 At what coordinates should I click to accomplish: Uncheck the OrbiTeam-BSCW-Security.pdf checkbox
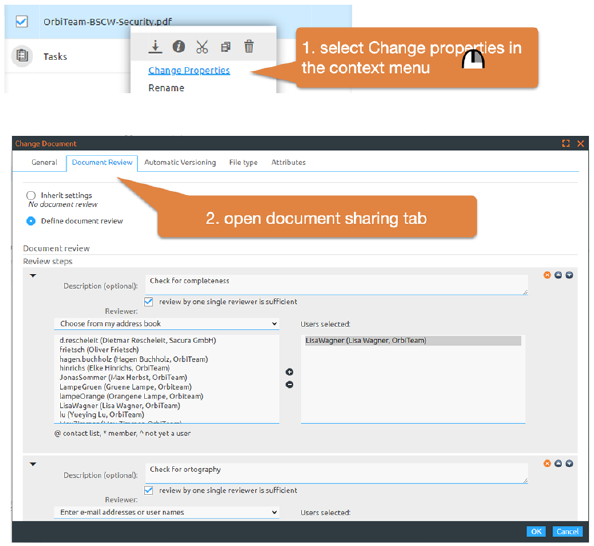click(22, 21)
